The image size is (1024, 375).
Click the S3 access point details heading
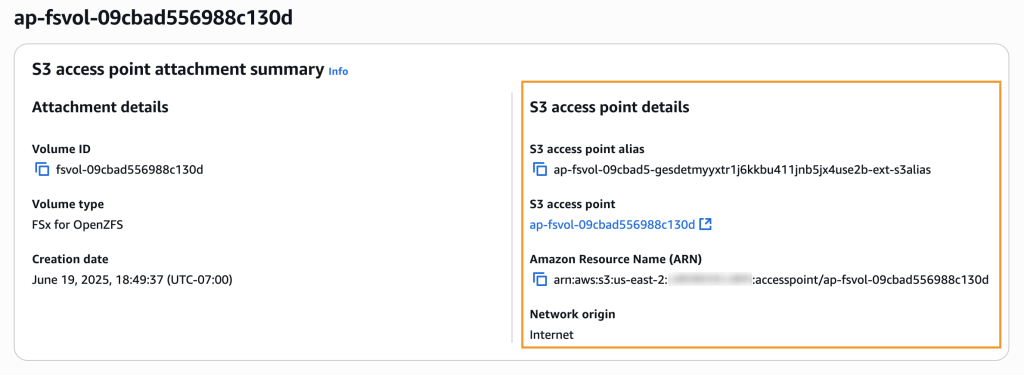click(609, 107)
